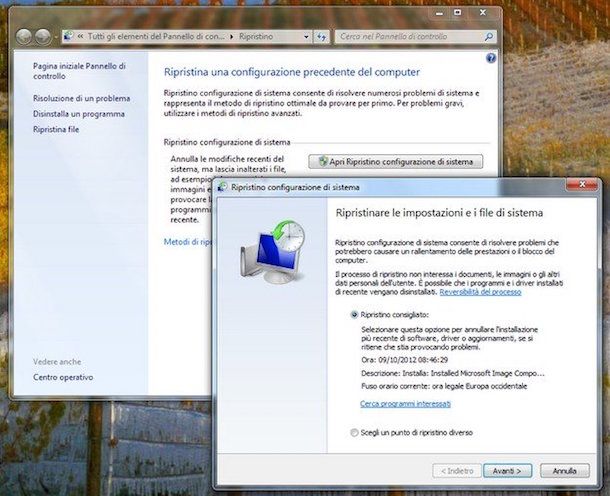Open Pagina iniziale Pannello di controllo
This screenshot has height=496, width=610.
click(79, 71)
